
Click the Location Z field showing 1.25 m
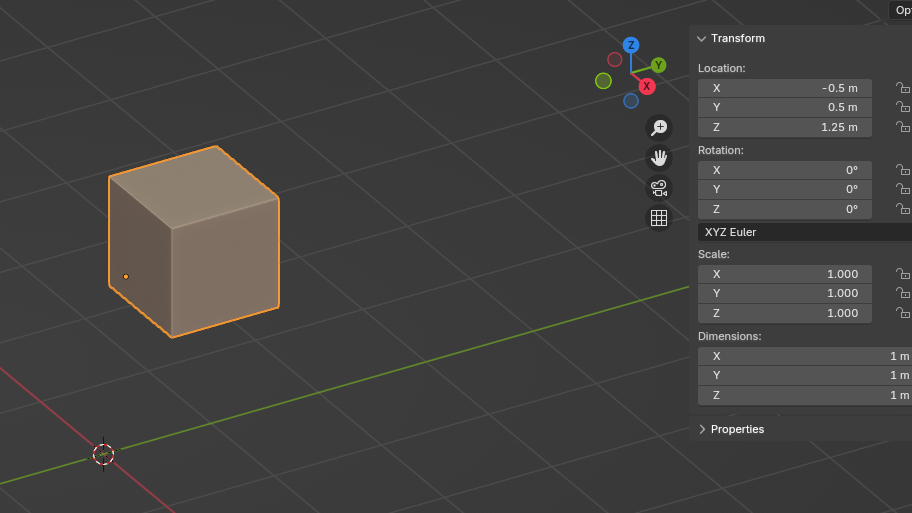pyautogui.click(x=784, y=127)
